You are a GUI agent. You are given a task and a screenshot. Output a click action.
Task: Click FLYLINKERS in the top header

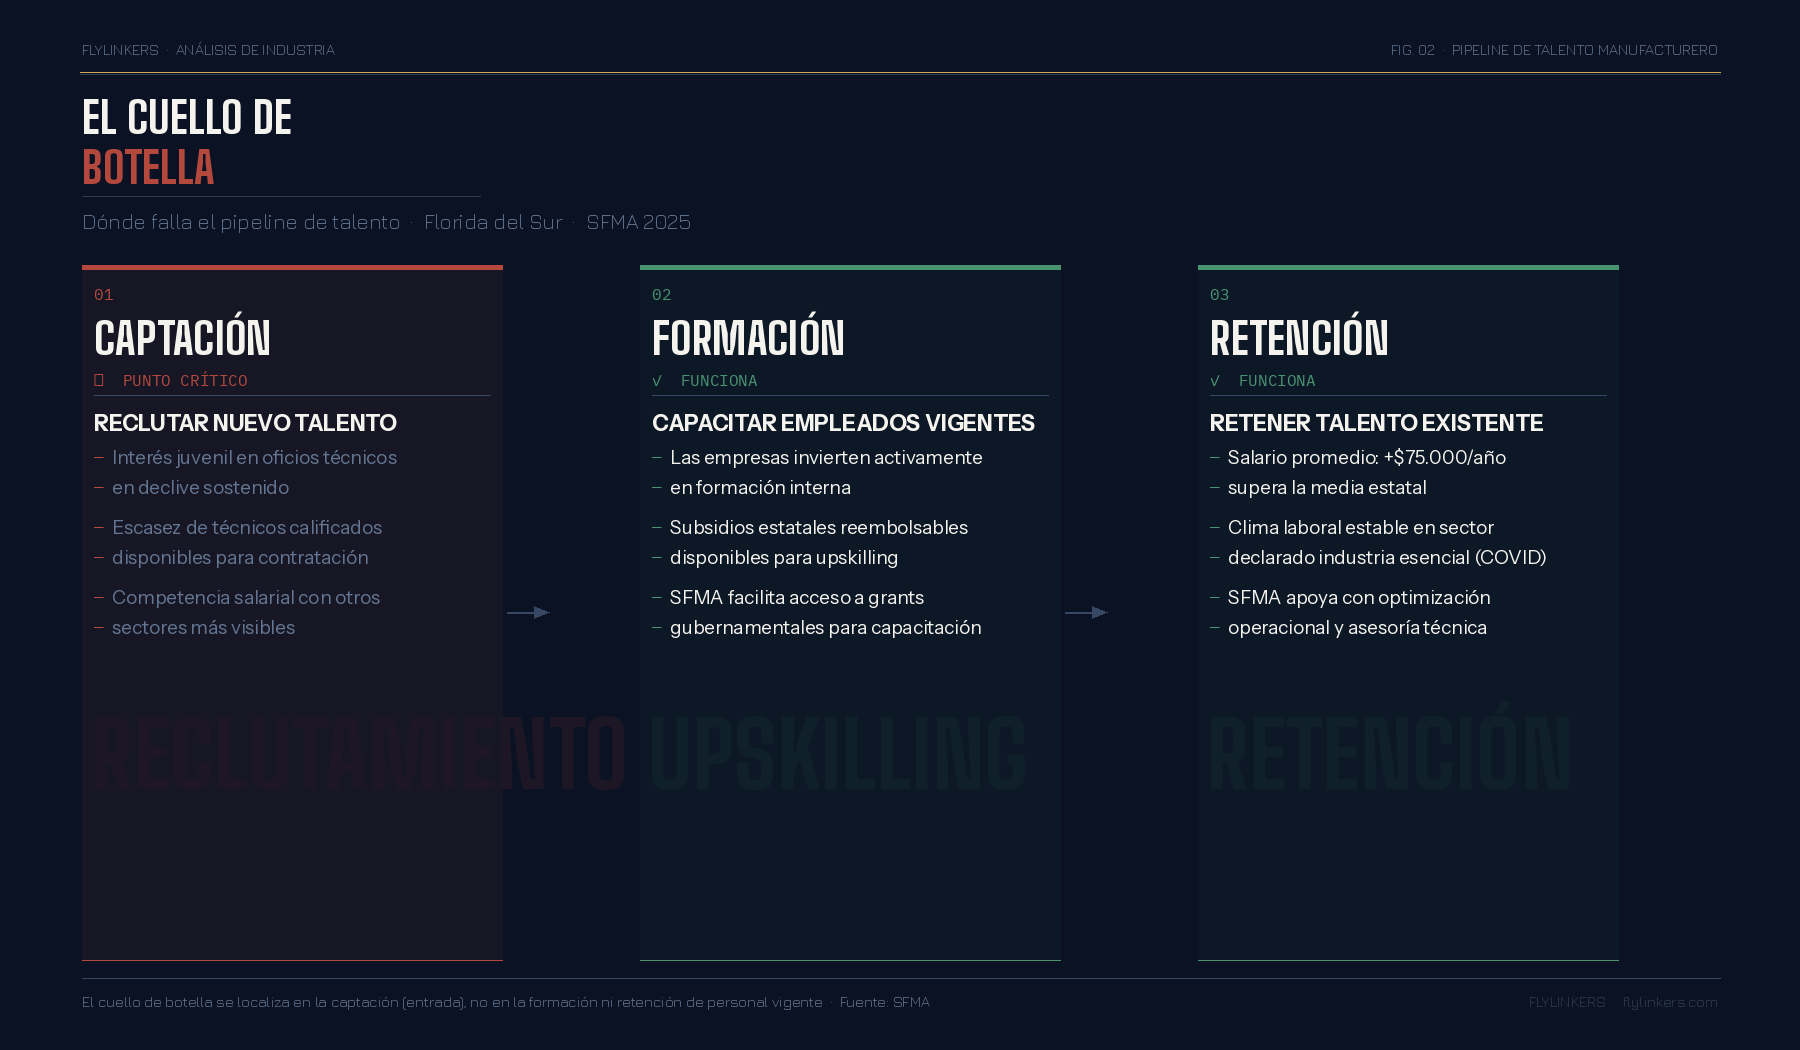coord(120,50)
